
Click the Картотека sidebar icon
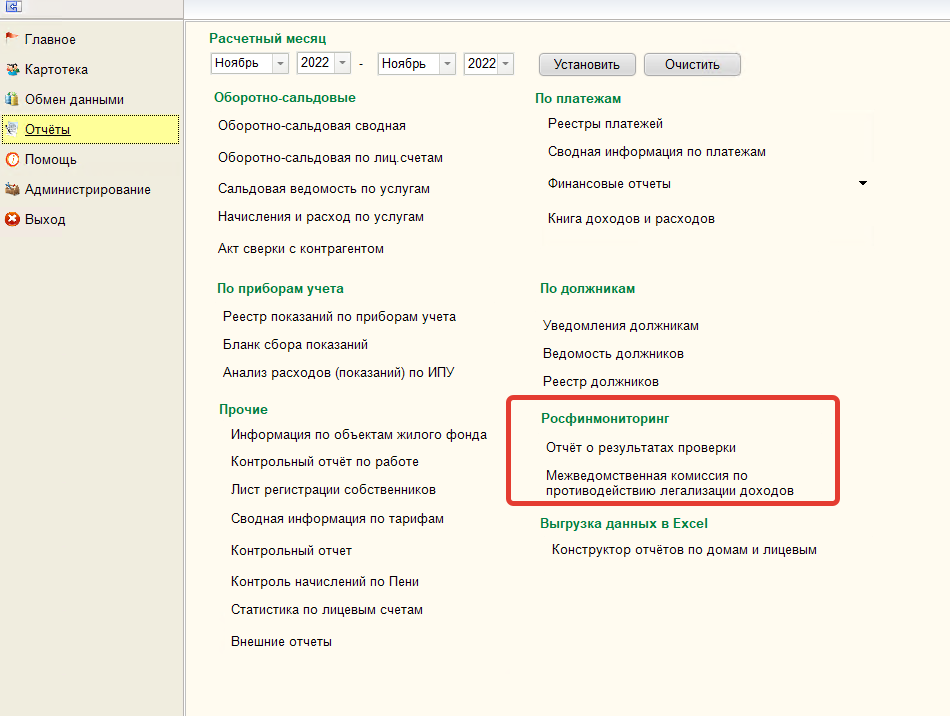click(12, 69)
